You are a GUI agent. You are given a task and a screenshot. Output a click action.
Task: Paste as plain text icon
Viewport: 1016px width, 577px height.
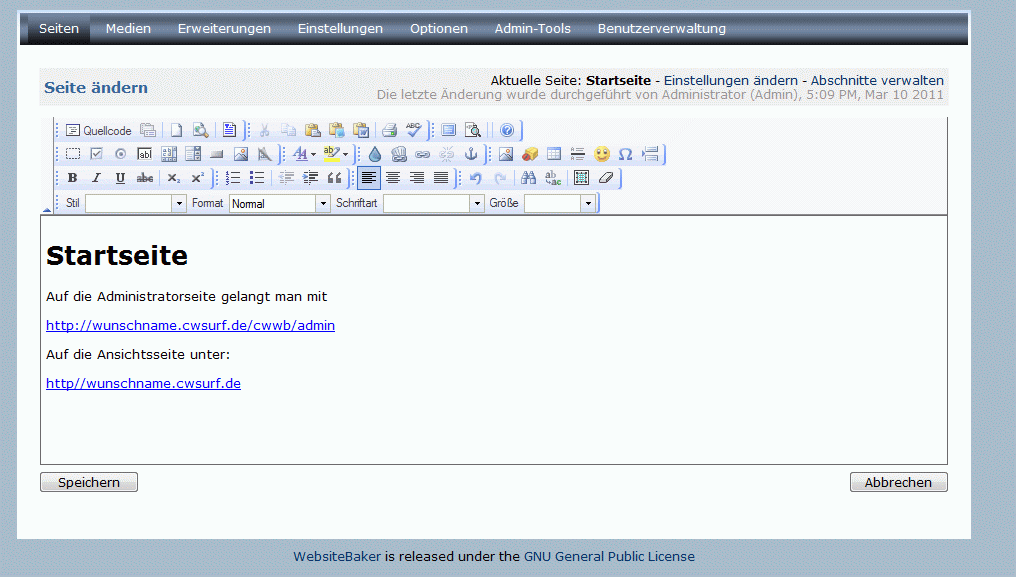point(336,130)
